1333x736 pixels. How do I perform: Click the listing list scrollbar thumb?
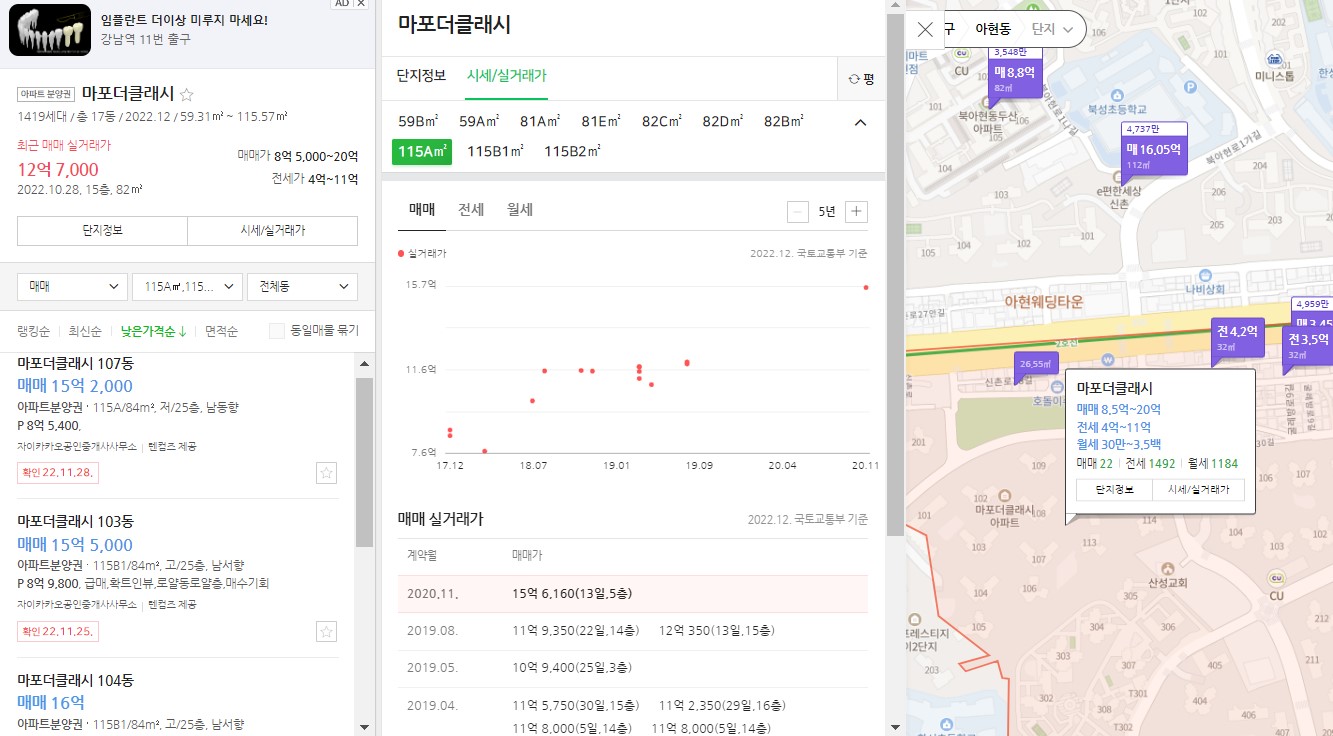[x=365, y=462]
